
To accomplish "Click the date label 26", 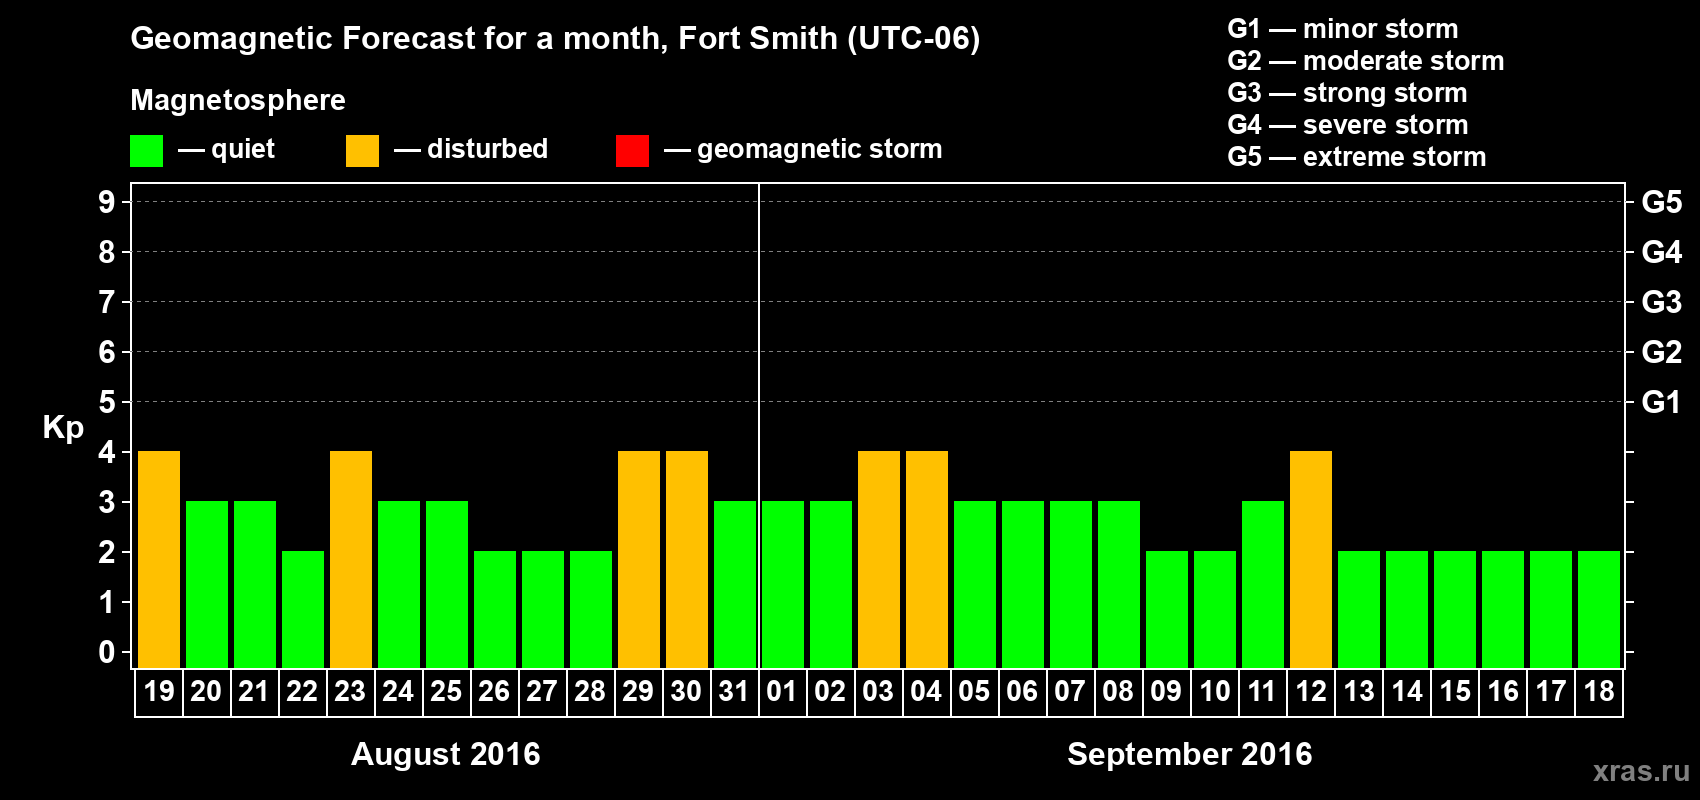I will point(494,691).
